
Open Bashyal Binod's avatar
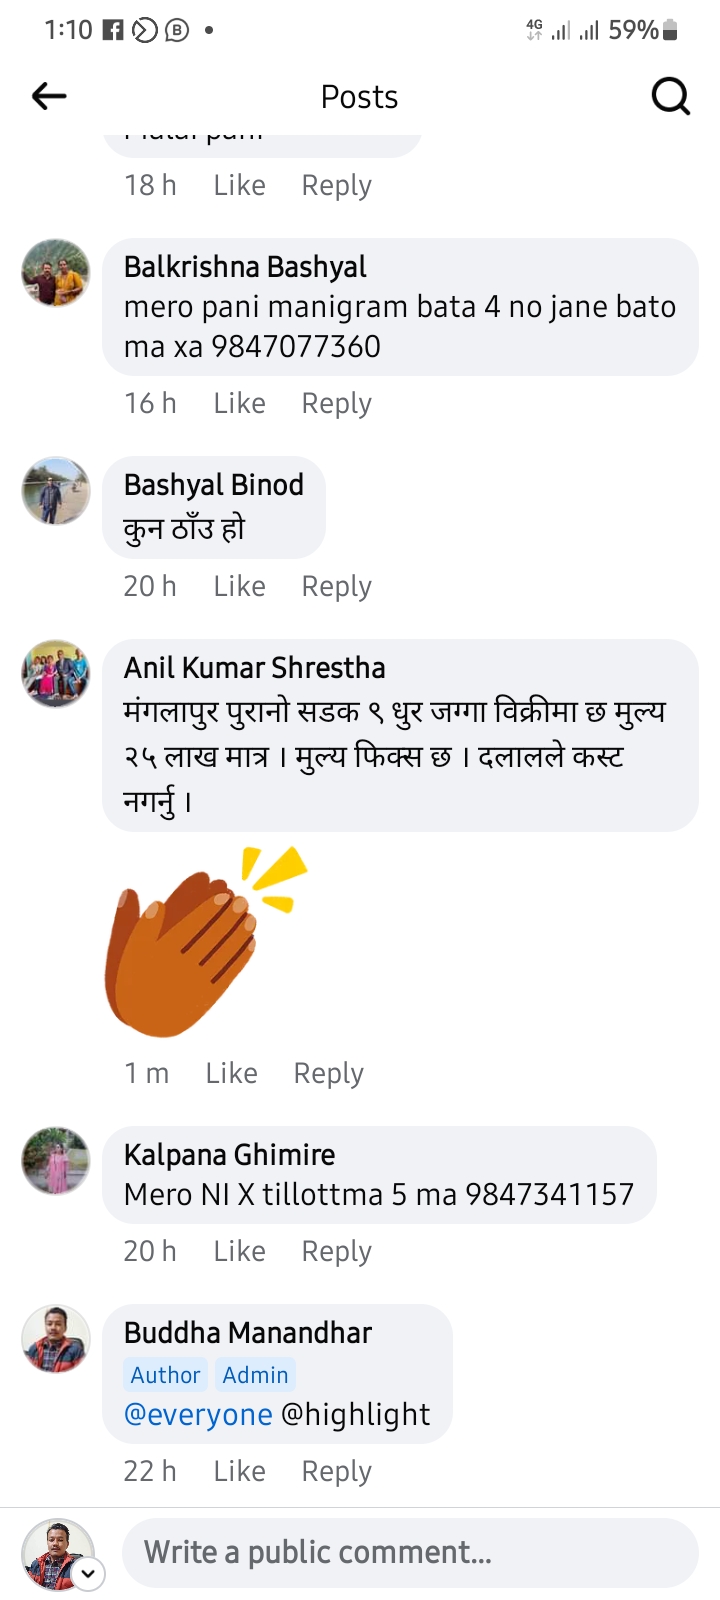pyautogui.click(x=56, y=491)
